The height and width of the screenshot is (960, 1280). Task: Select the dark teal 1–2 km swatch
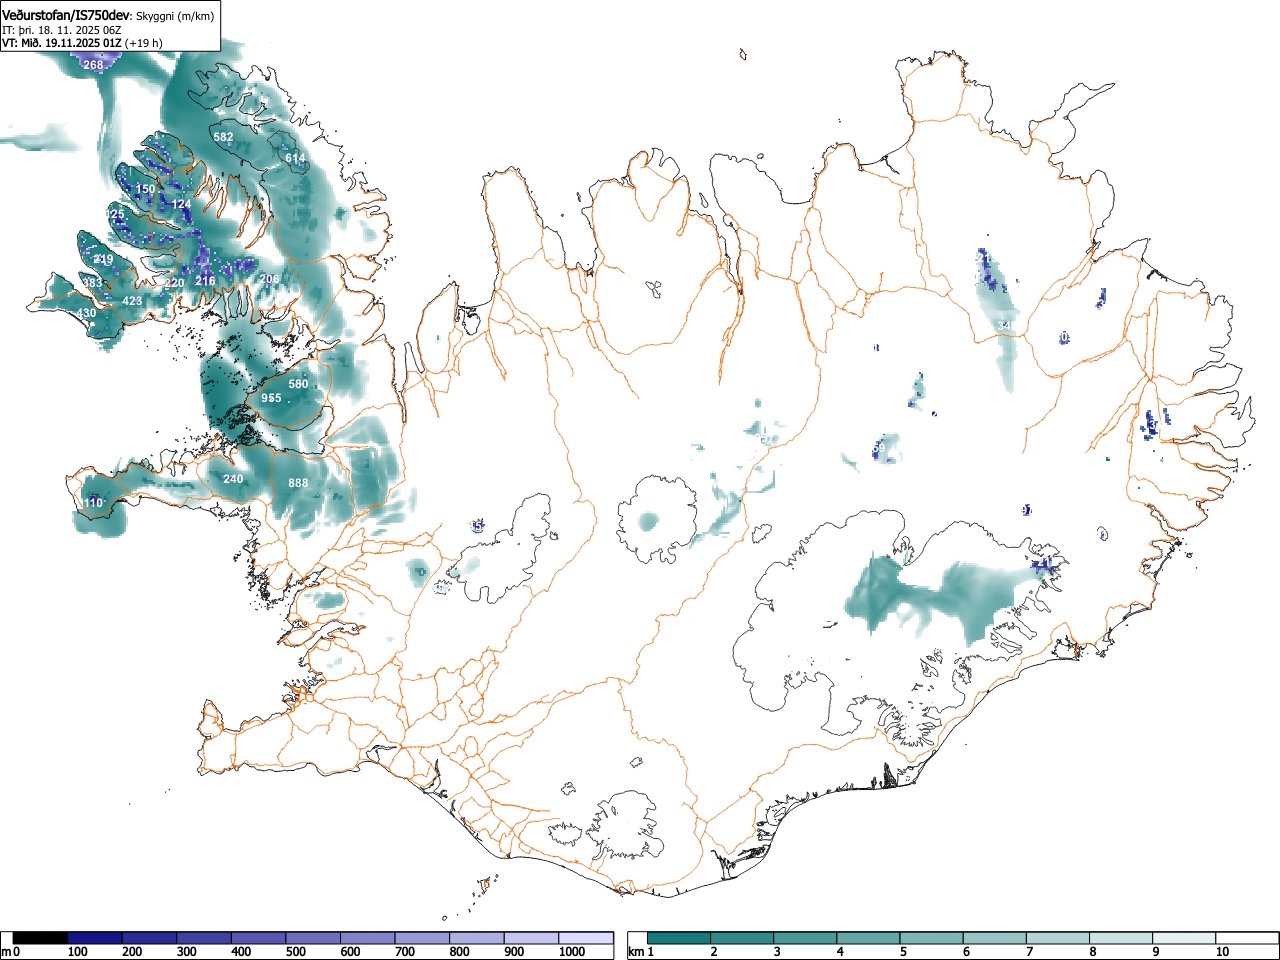point(679,938)
